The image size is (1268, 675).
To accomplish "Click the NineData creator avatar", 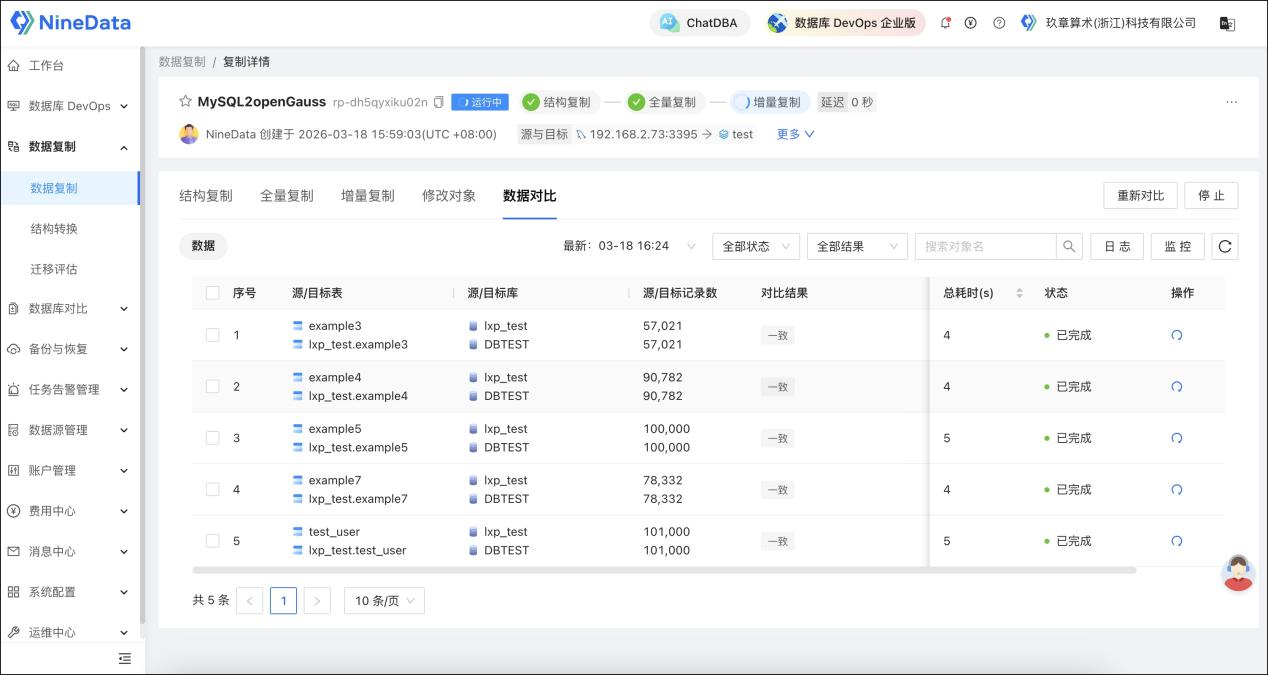I will click(x=189, y=134).
